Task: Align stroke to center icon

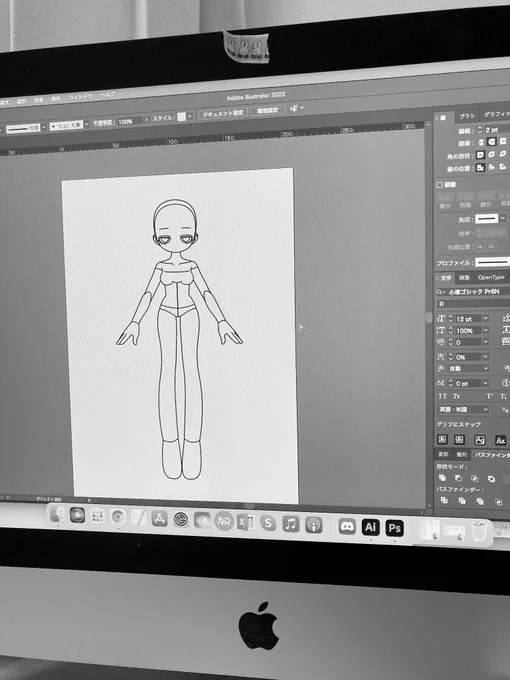Action: [x=481, y=167]
